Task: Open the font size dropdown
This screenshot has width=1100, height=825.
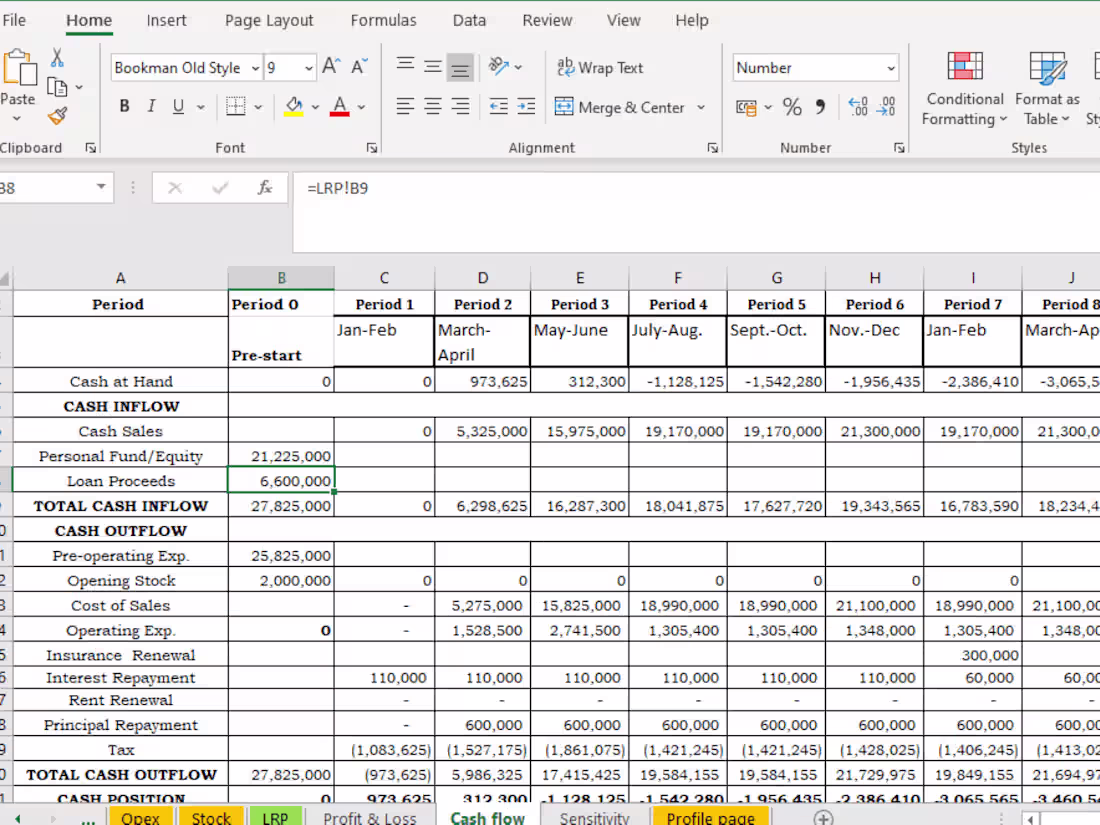Action: click(x=305, y=67)
